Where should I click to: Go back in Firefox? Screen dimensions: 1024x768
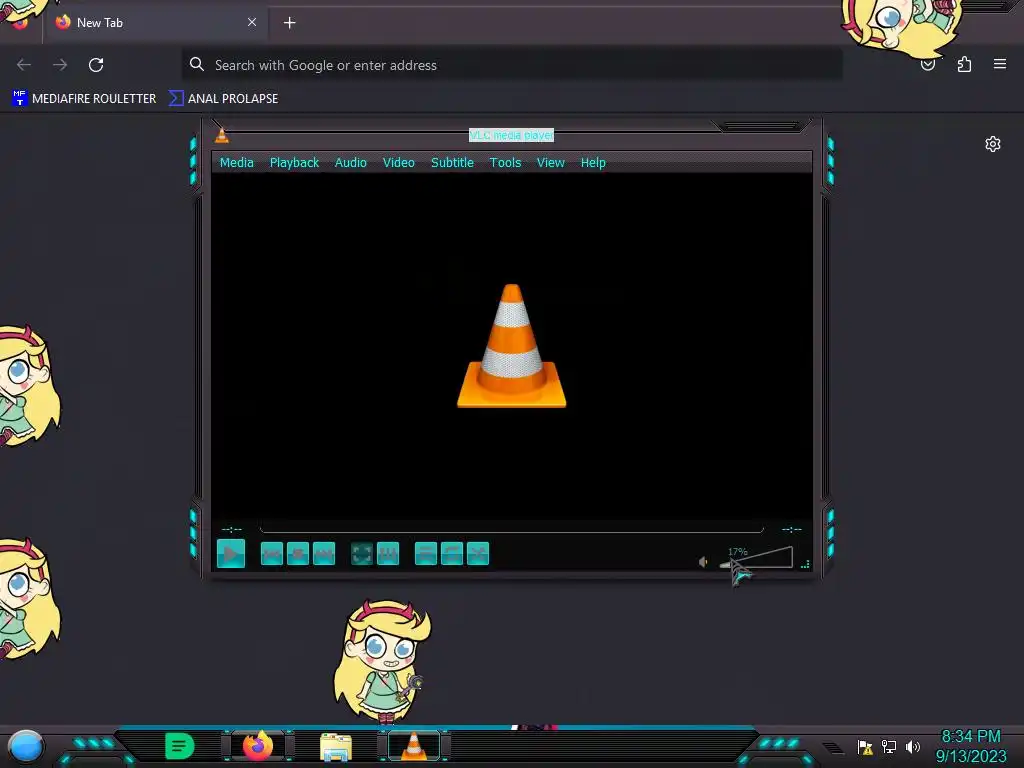point(24,65)
